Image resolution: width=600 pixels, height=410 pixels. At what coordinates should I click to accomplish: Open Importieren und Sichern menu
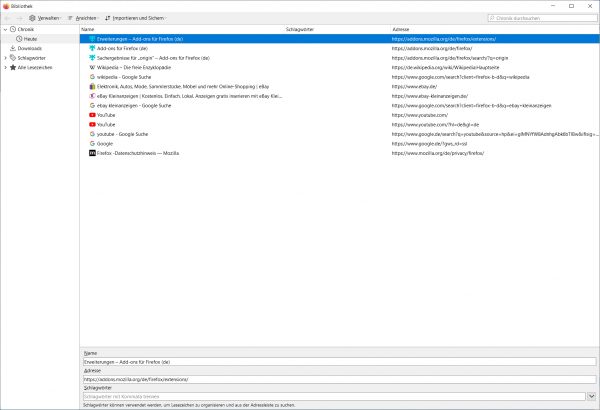(x=135, y=18)
